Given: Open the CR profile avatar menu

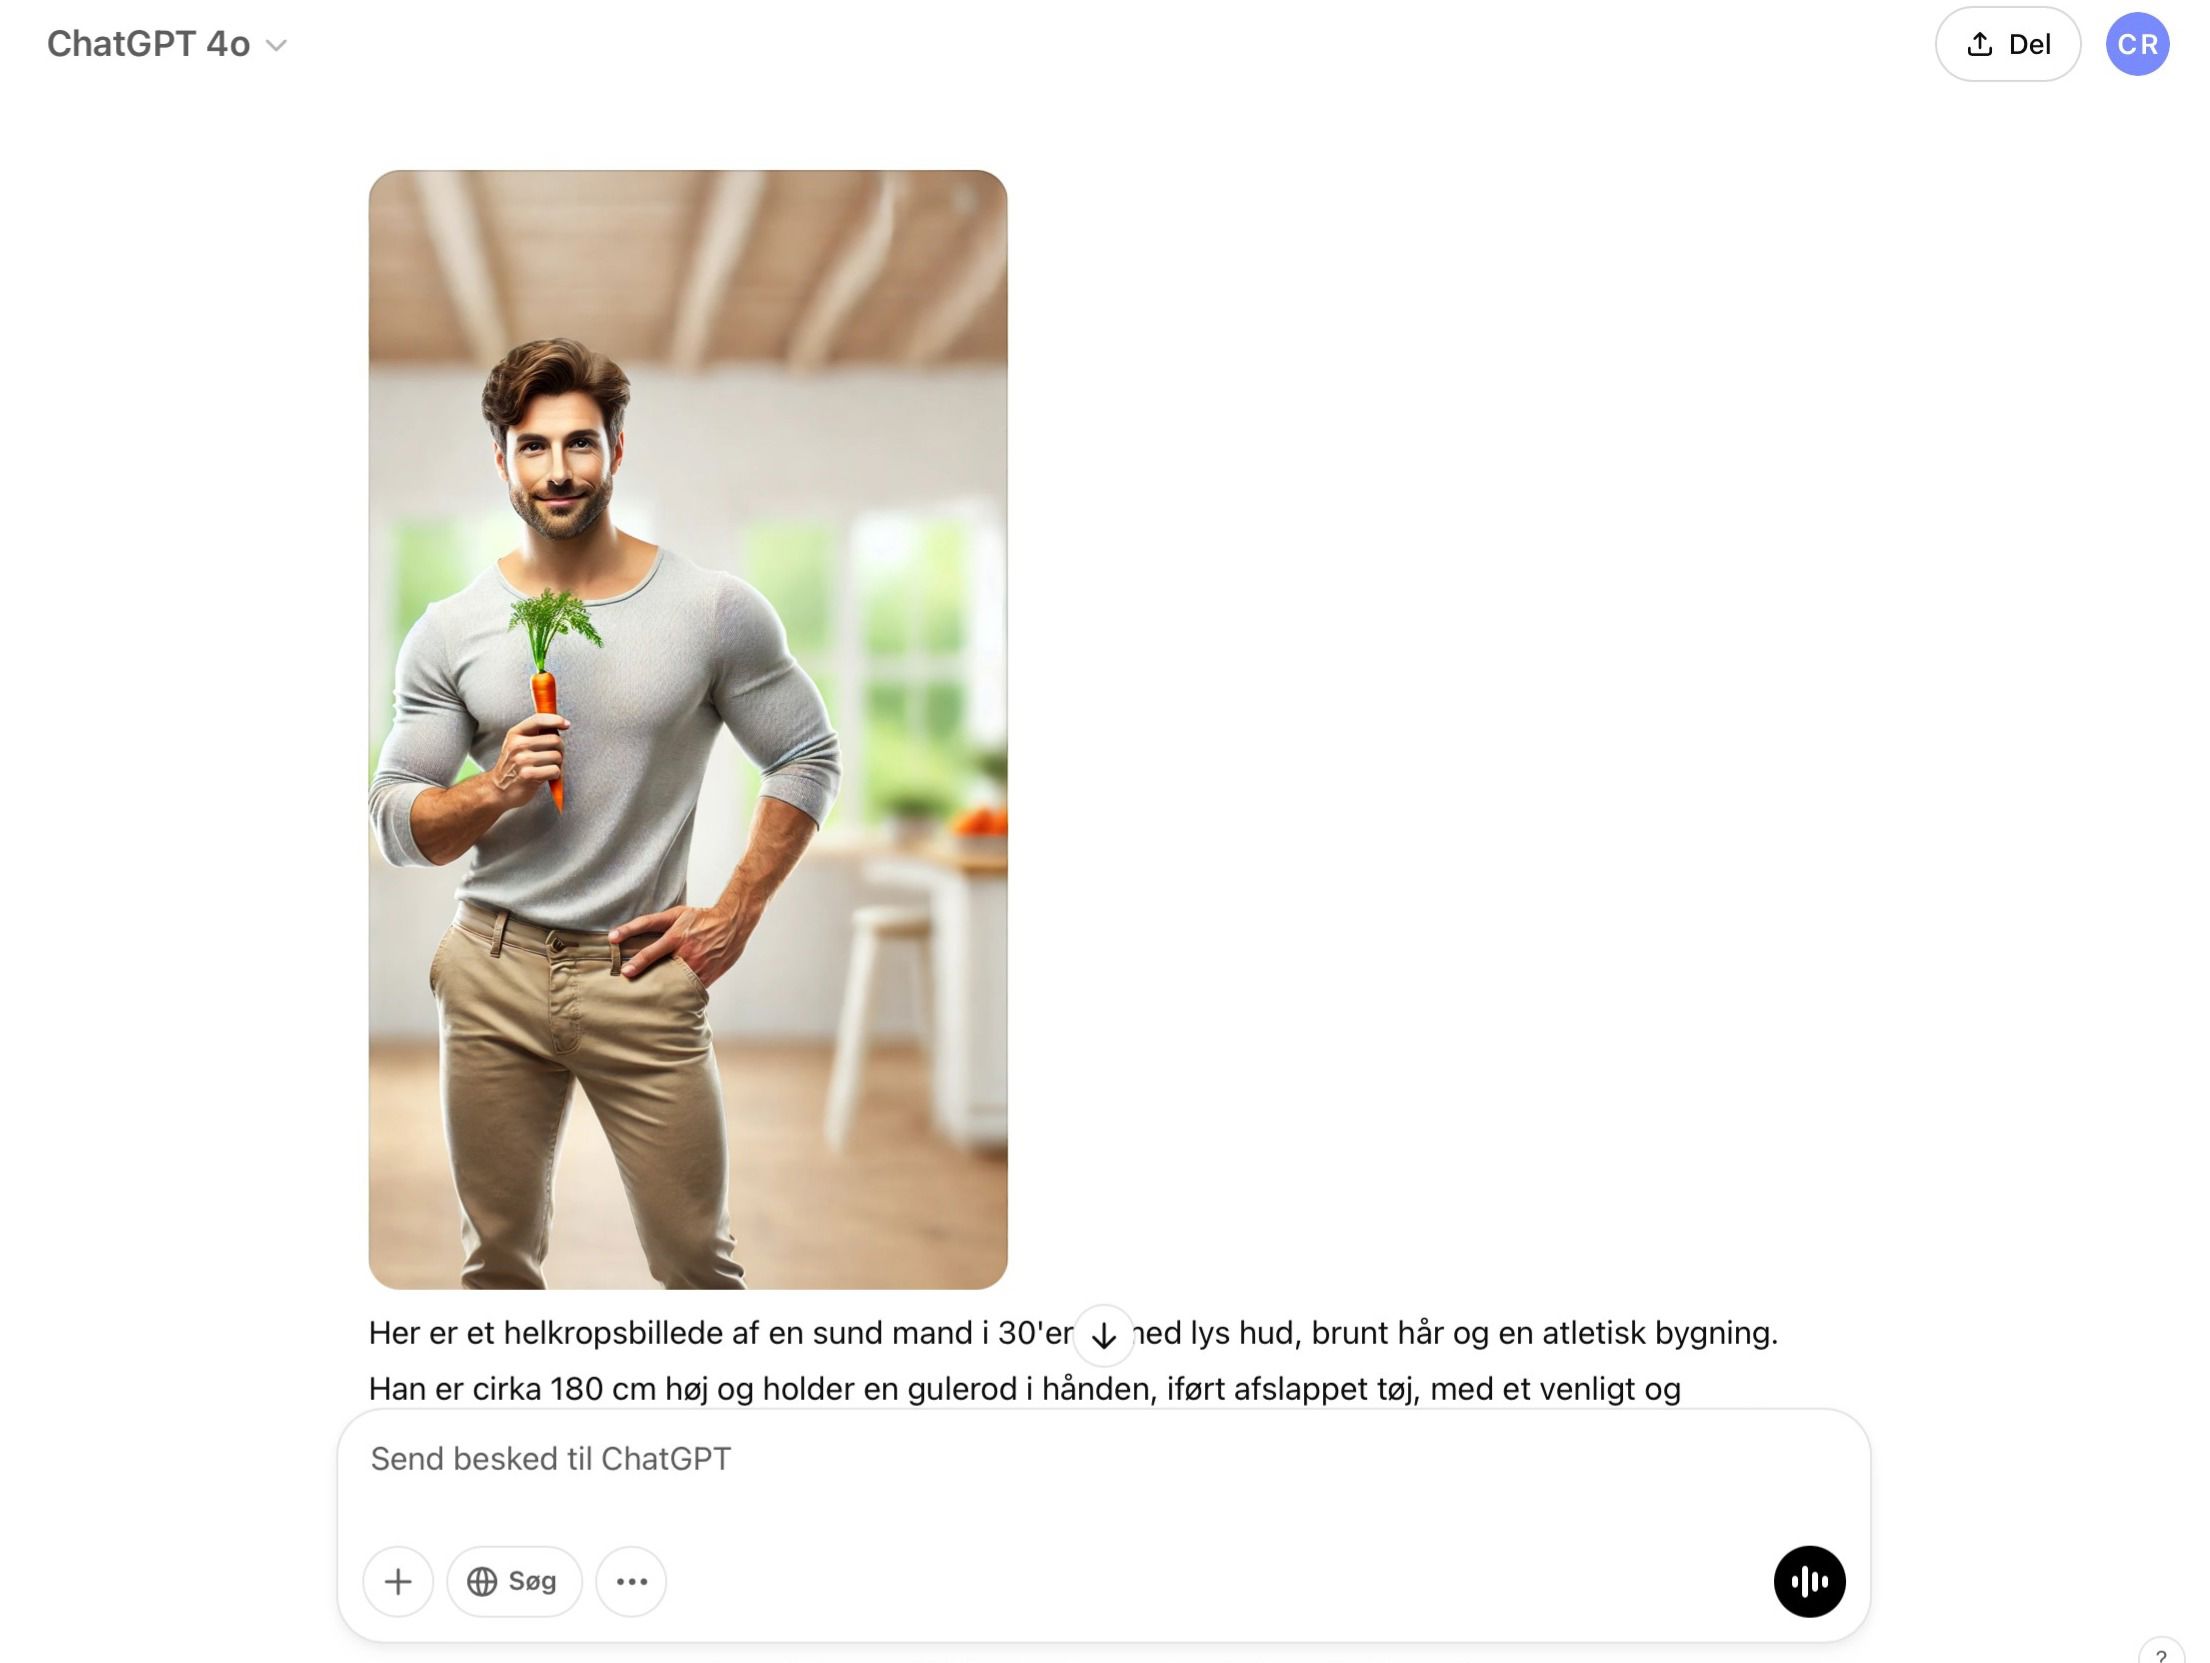Looking at the screenshot, I should [x=2138, y=44].
